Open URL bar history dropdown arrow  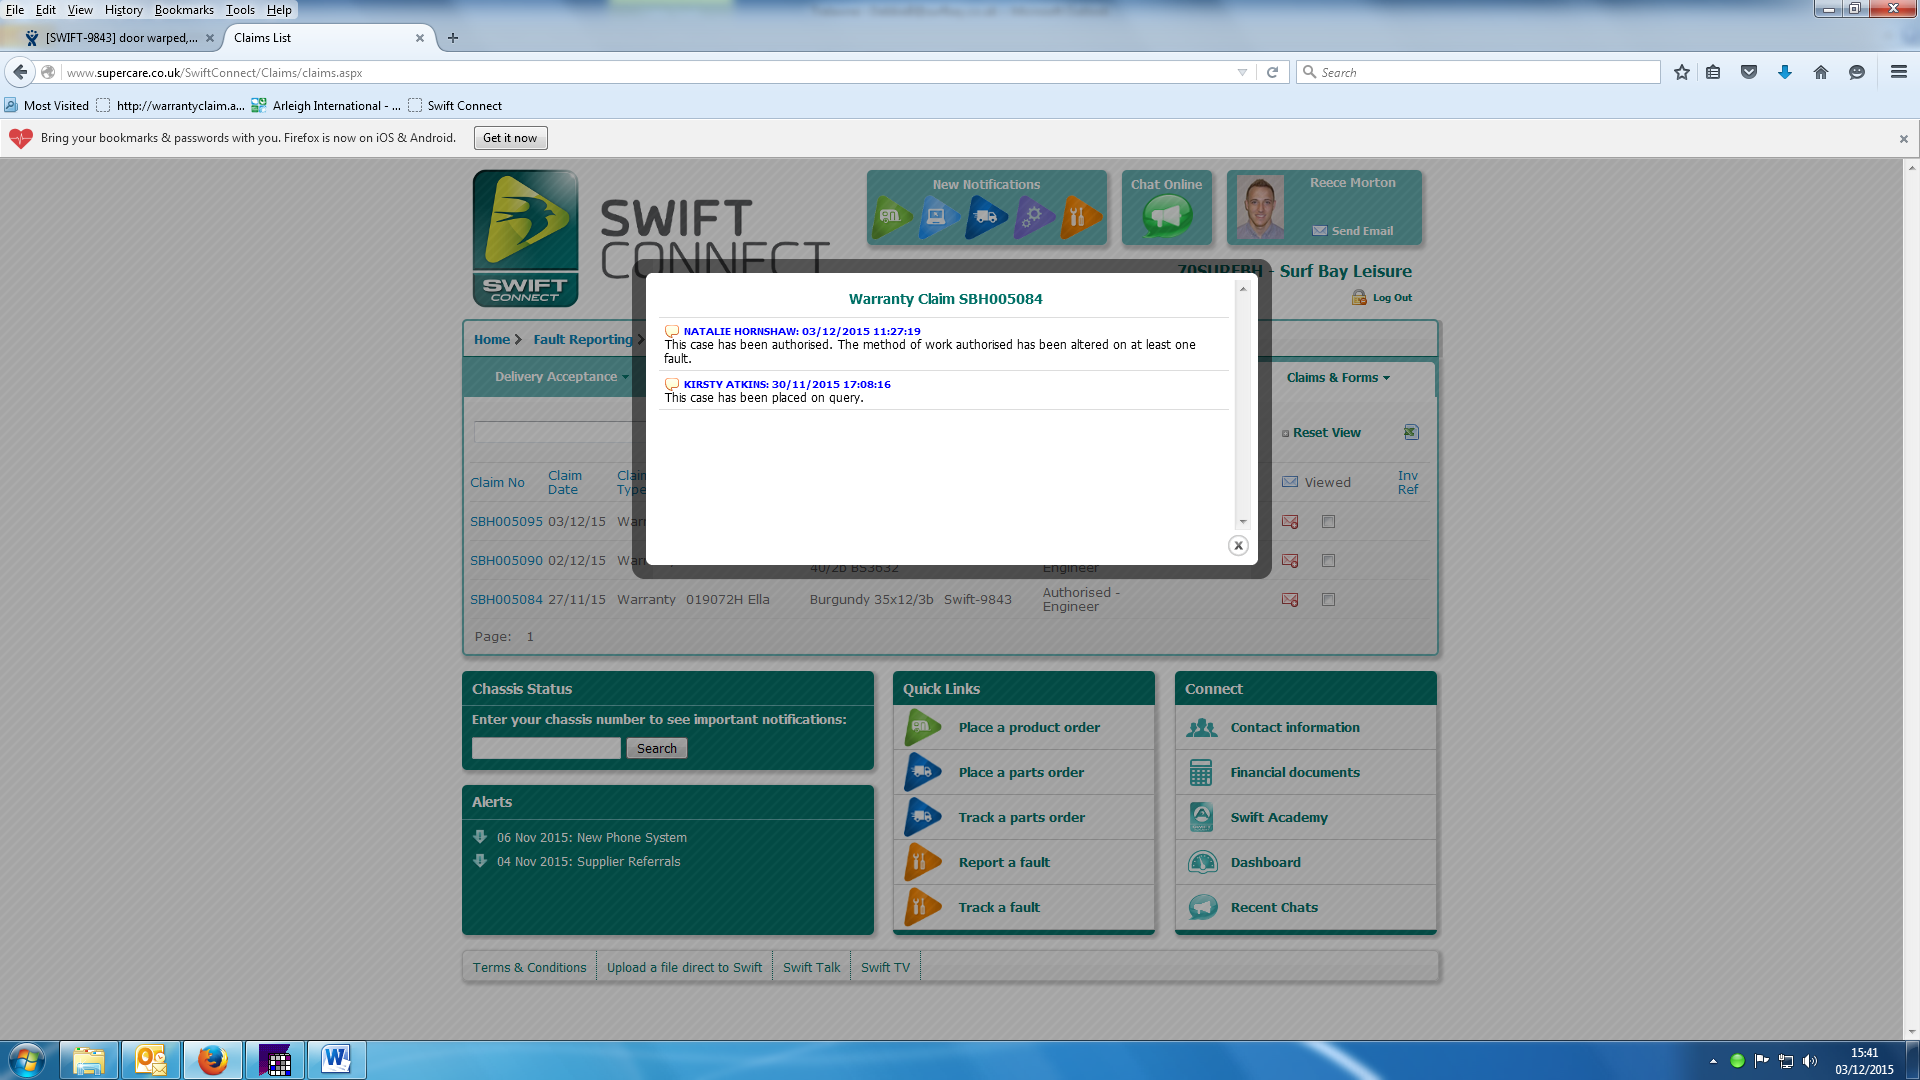(1242, 72)
